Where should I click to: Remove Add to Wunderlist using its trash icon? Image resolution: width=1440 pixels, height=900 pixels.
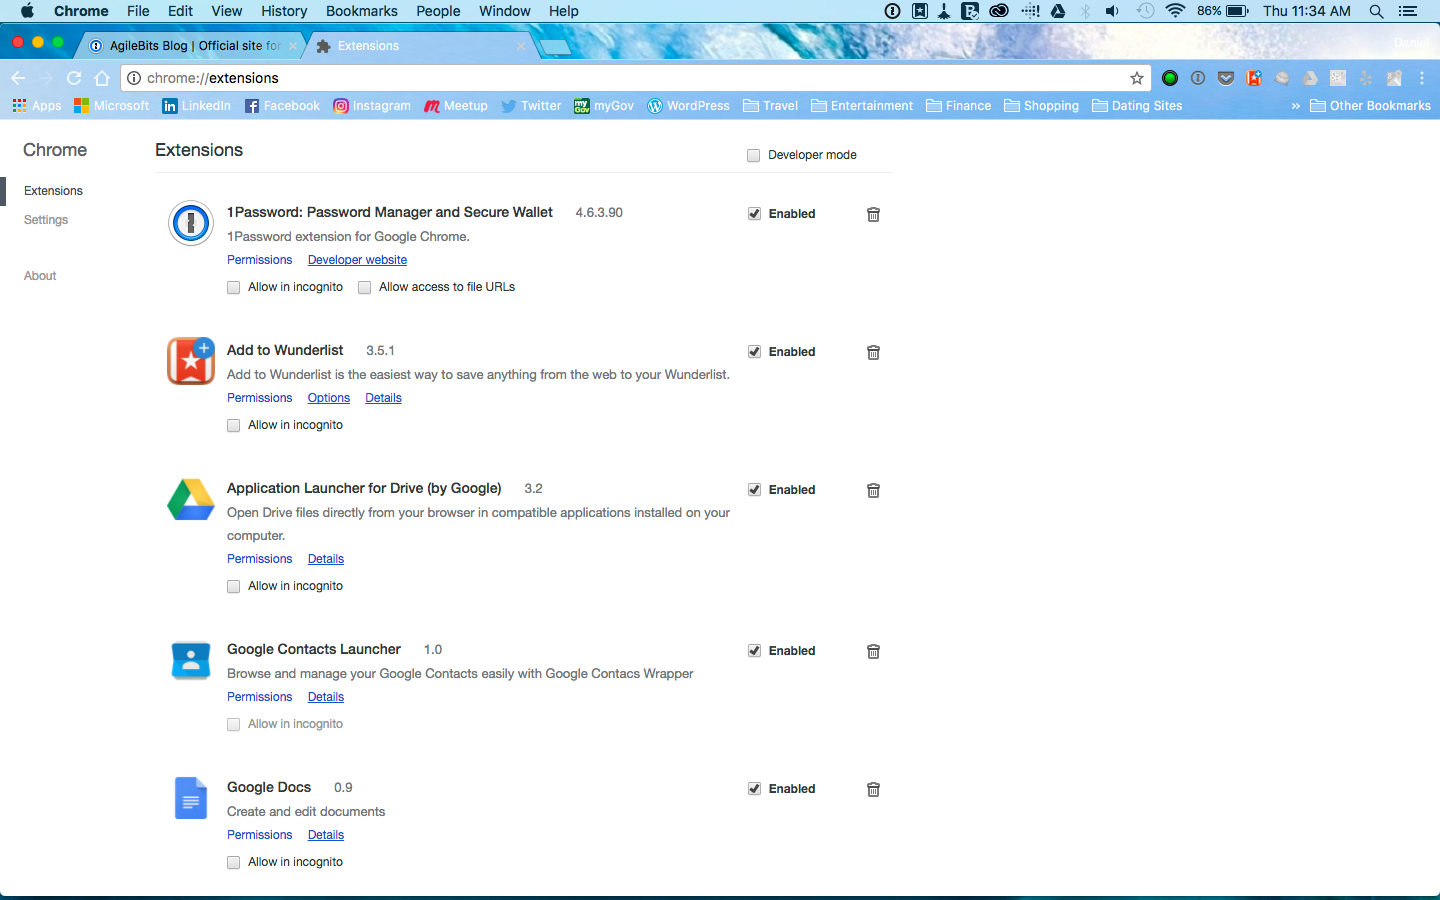[873, 352]
